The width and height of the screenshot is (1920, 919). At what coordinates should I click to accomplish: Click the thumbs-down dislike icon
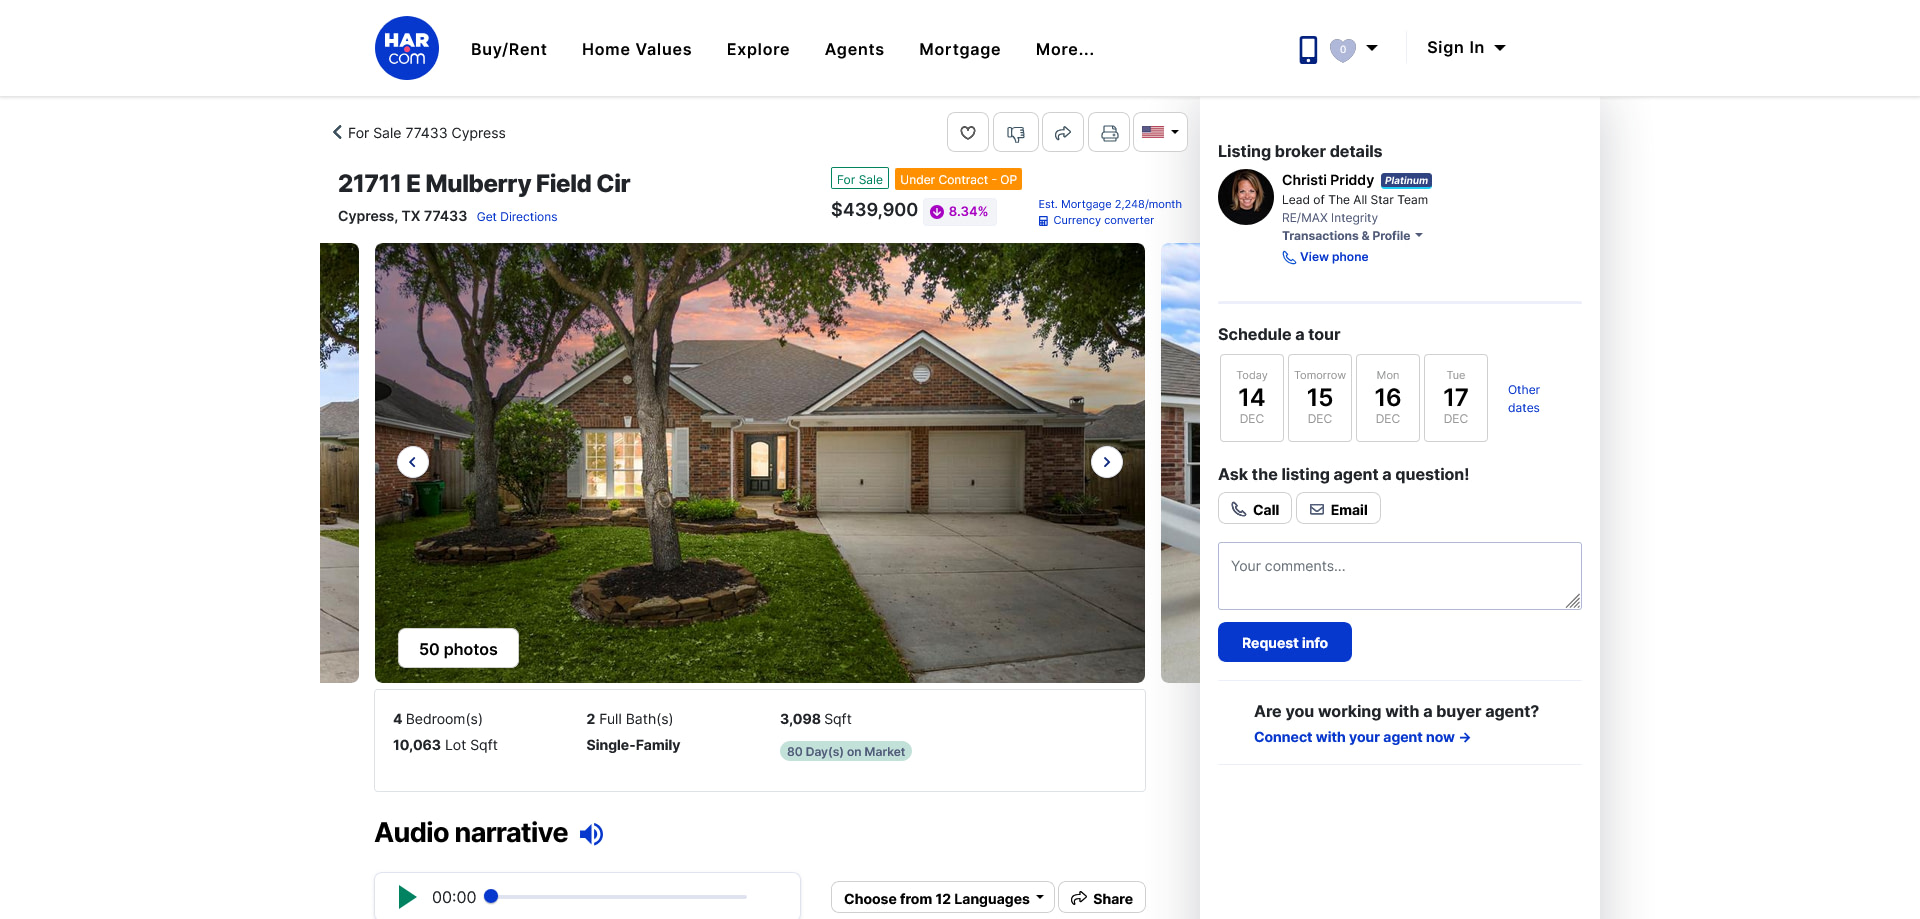click(x=1016, y=132)
